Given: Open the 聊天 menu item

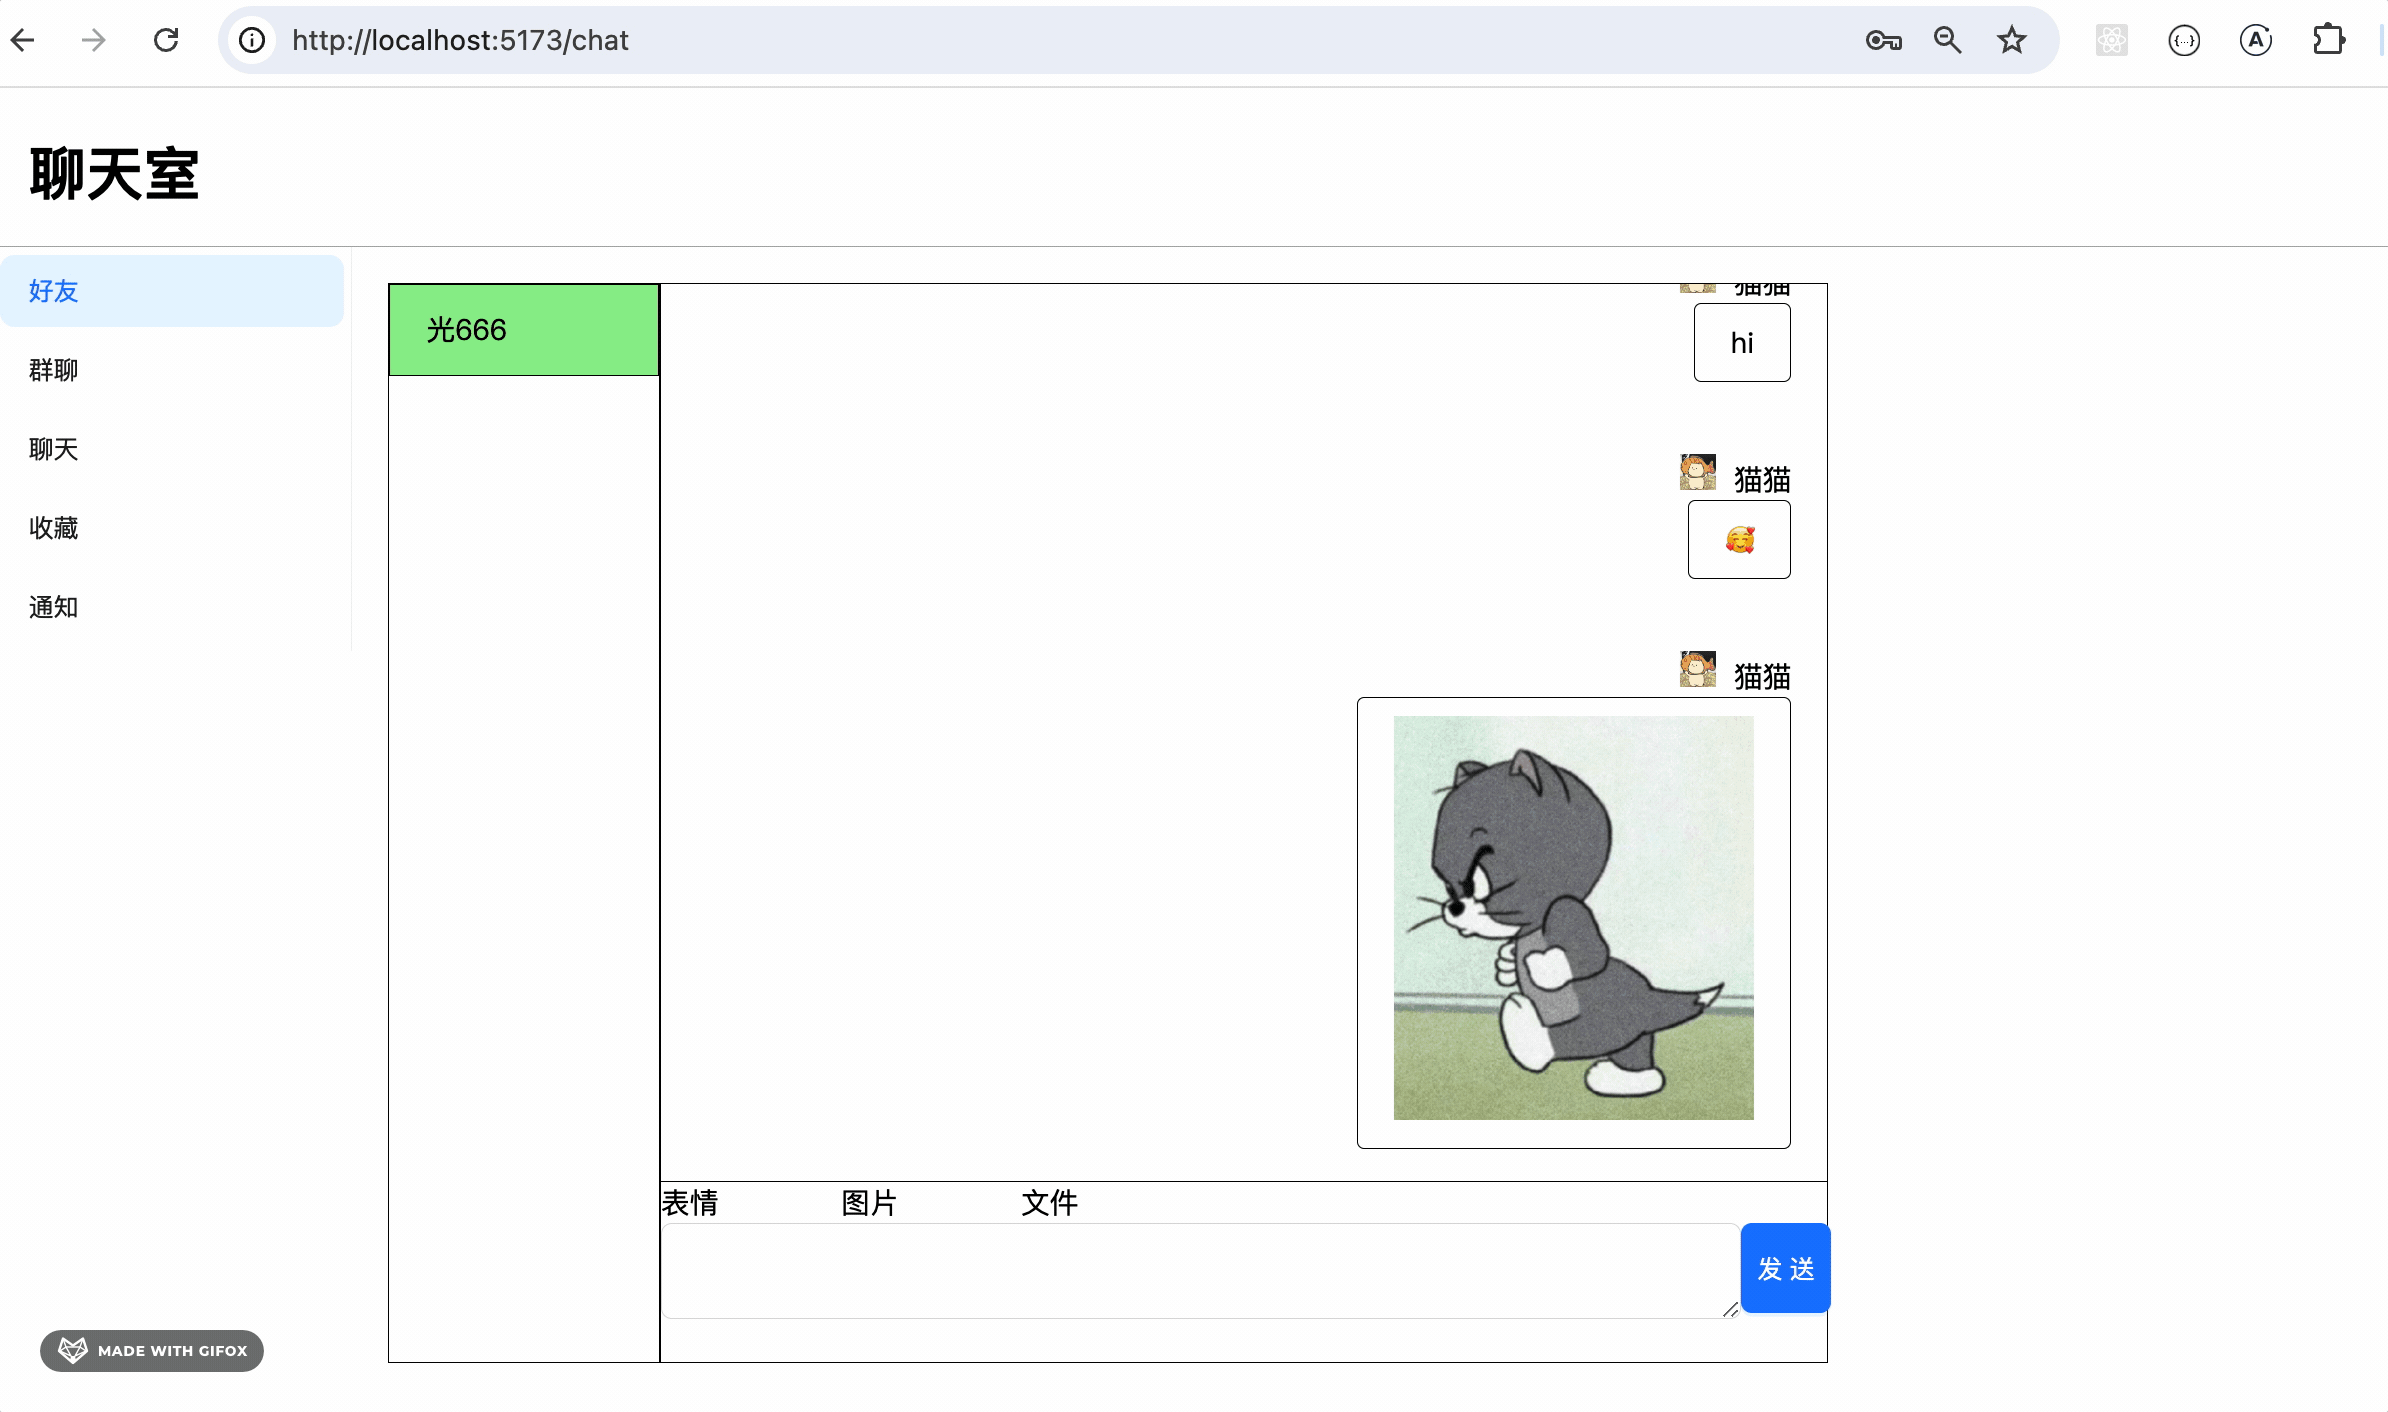Looking at the screenshot, I should coord(54,449).
